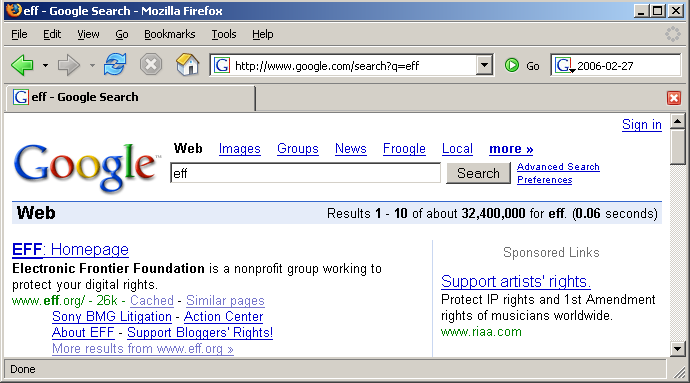Click the Sponsored Links heading text
Viewport: 690px width, 383px height.
(x=551, y=252)
